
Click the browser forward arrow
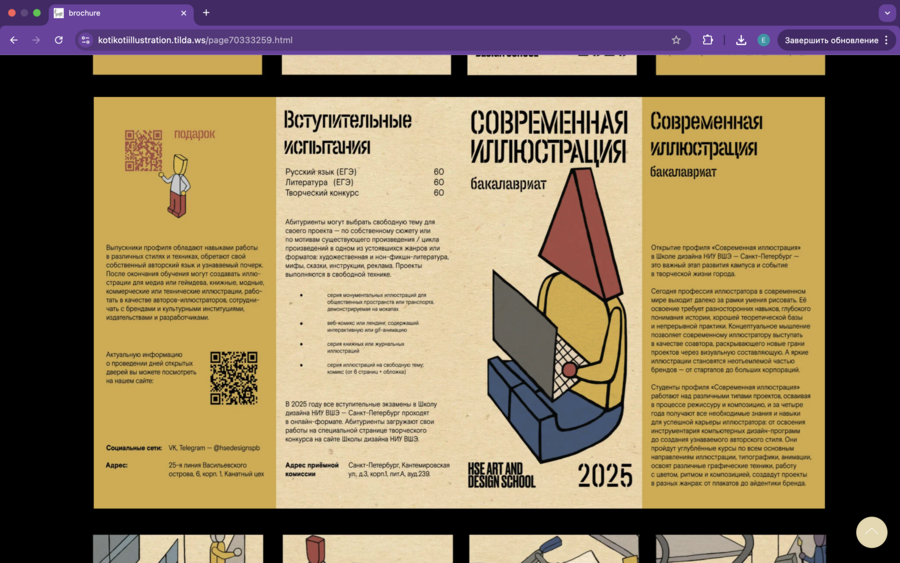[x=36, y=40]
